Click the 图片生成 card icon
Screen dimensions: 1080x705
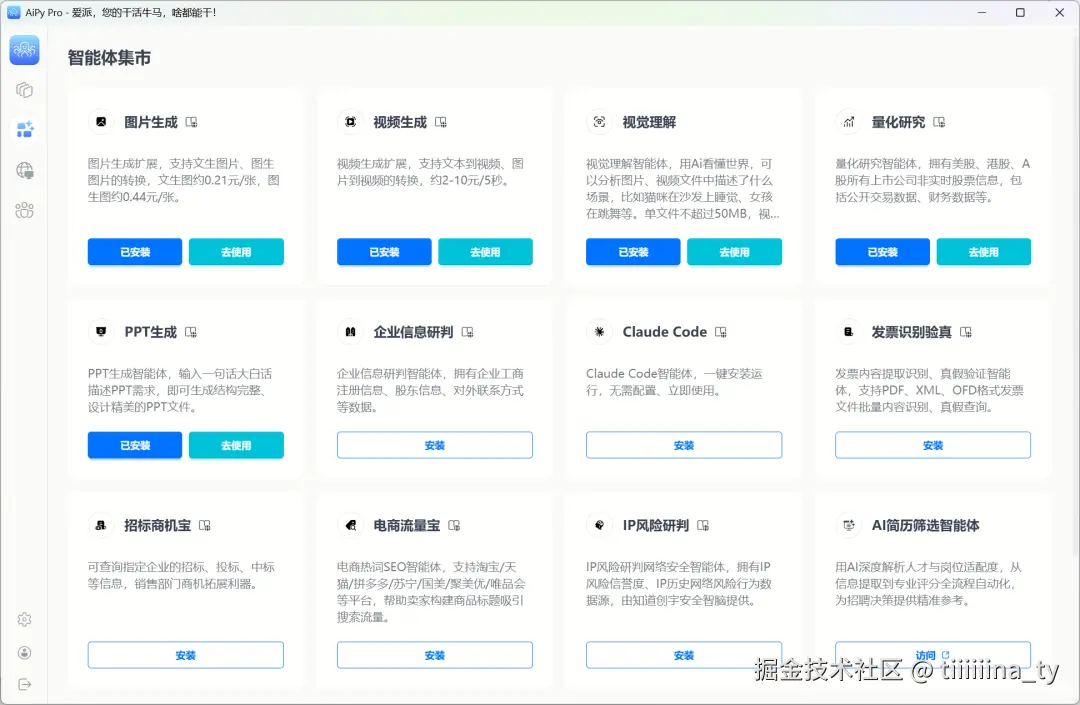point(101,122)
